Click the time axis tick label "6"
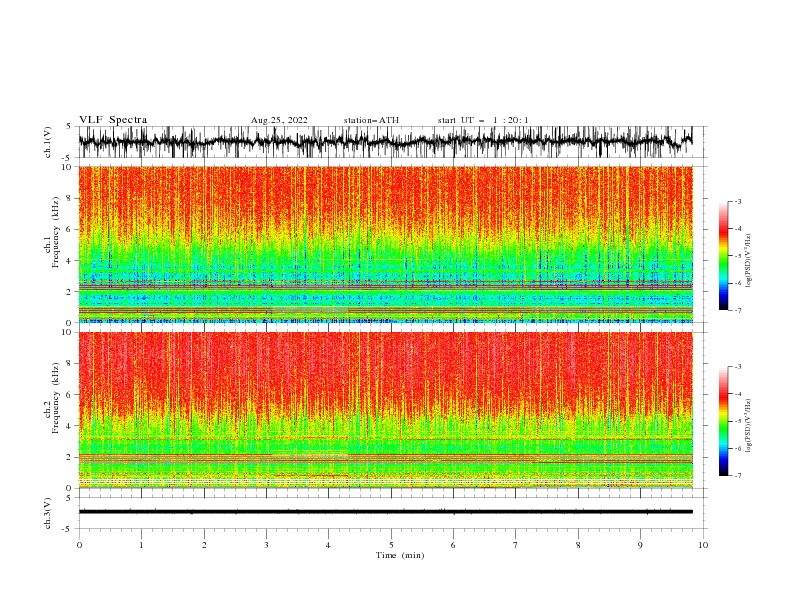This screenshot has height=612, width=792. point(453,545)
